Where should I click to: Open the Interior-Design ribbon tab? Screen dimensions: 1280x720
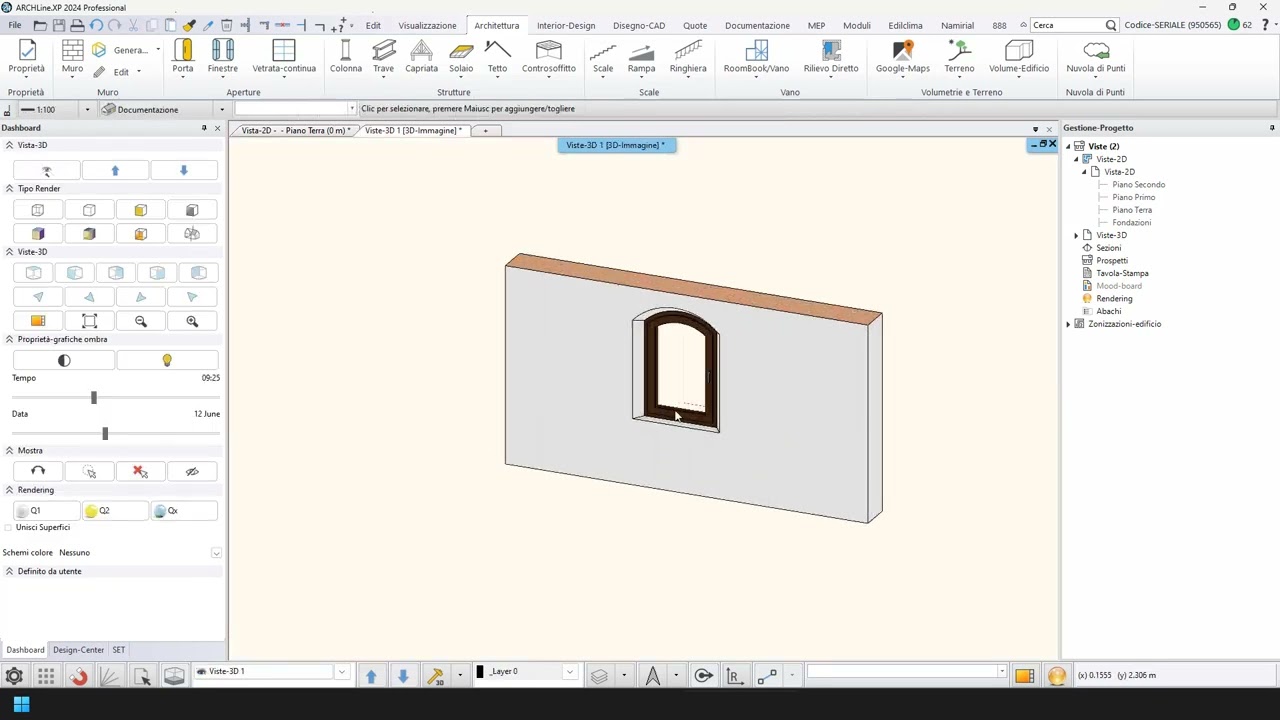[x=566, y=25]
